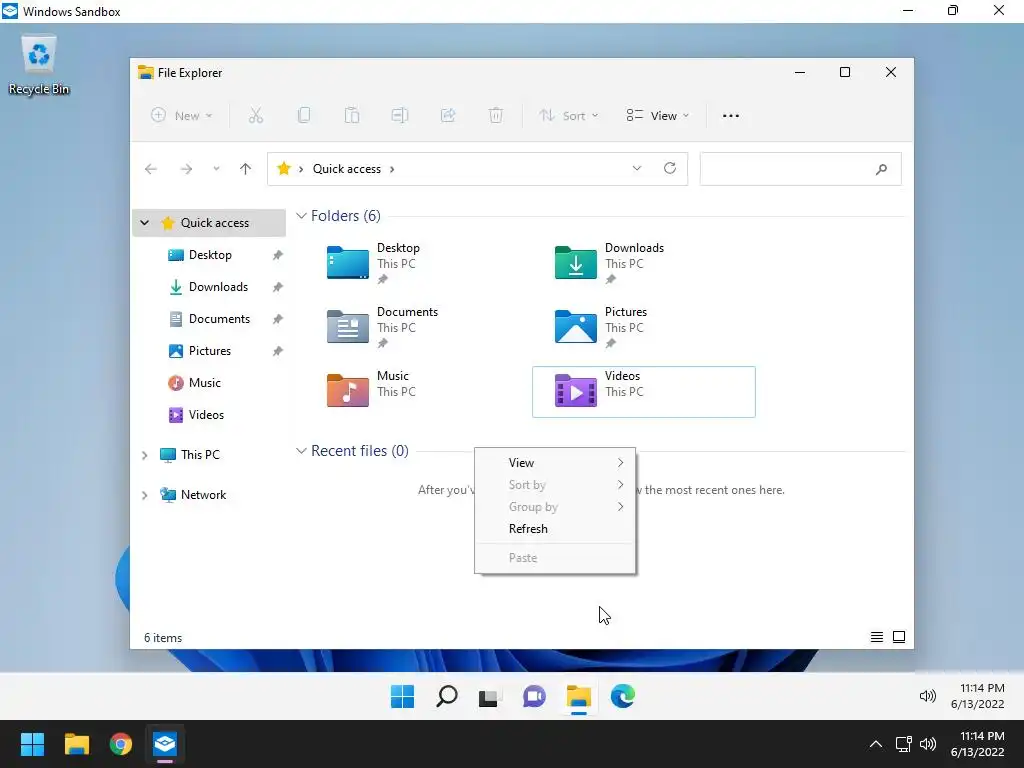
Task: Collapse the Folders (6) group
Action: [301, 216]
